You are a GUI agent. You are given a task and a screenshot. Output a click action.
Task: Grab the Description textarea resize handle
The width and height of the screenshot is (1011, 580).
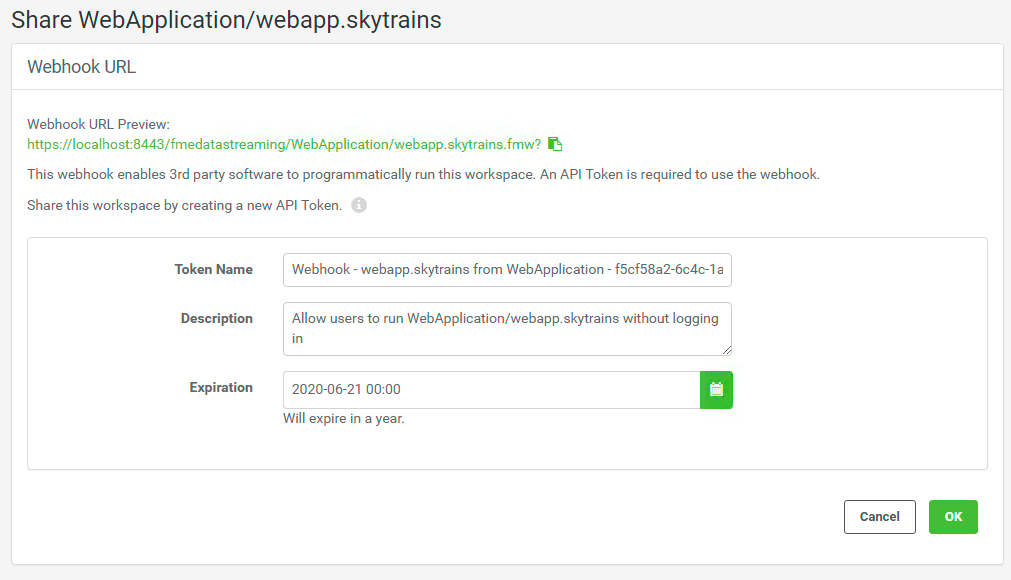click(x=727, y=350)
